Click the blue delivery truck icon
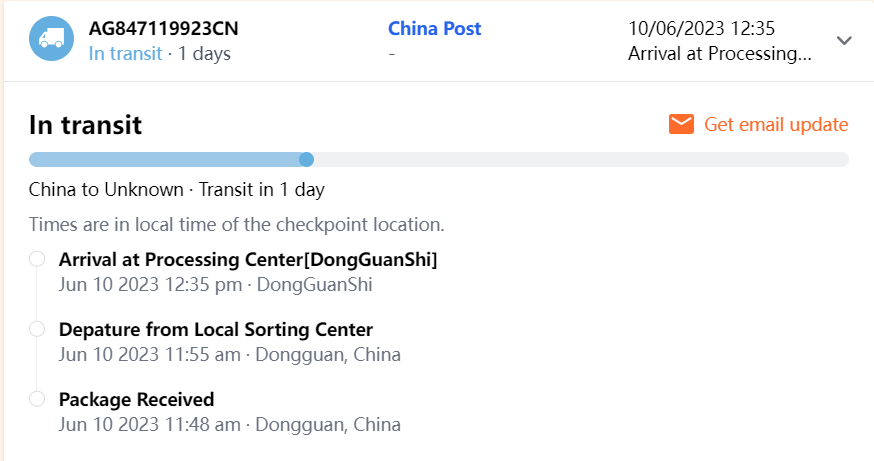Image resolution: width=874 pixels, height=461 pixels. click(51, 40)
